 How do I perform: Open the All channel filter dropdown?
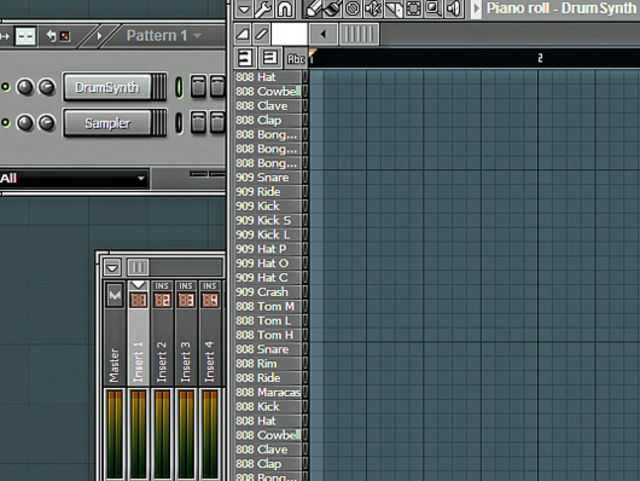point(73,178)
